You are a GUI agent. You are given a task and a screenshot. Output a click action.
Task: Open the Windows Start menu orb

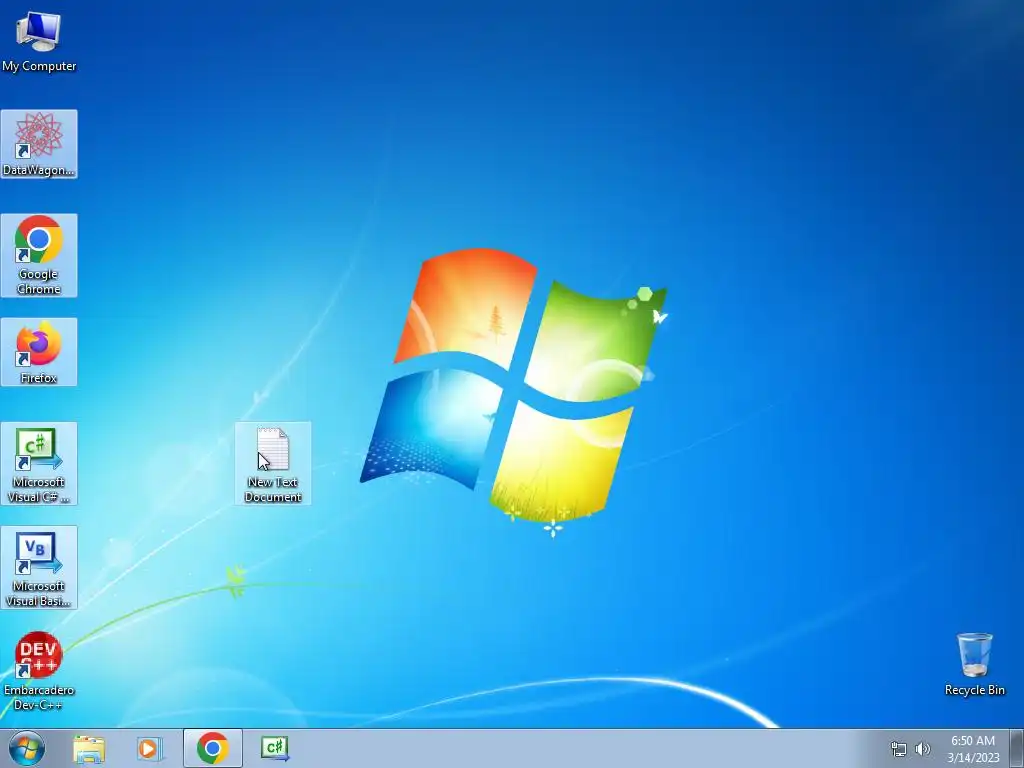(x=27, y=748)
